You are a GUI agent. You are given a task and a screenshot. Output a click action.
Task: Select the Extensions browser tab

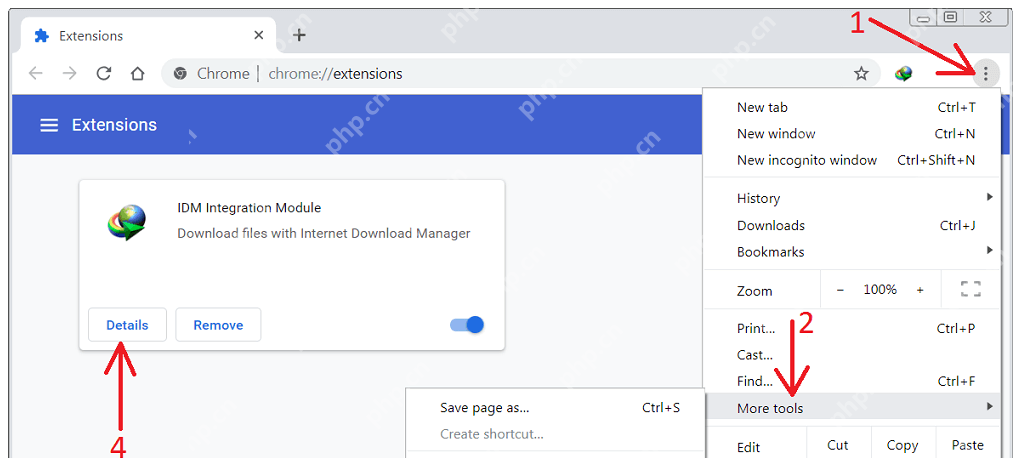(149, 35)
